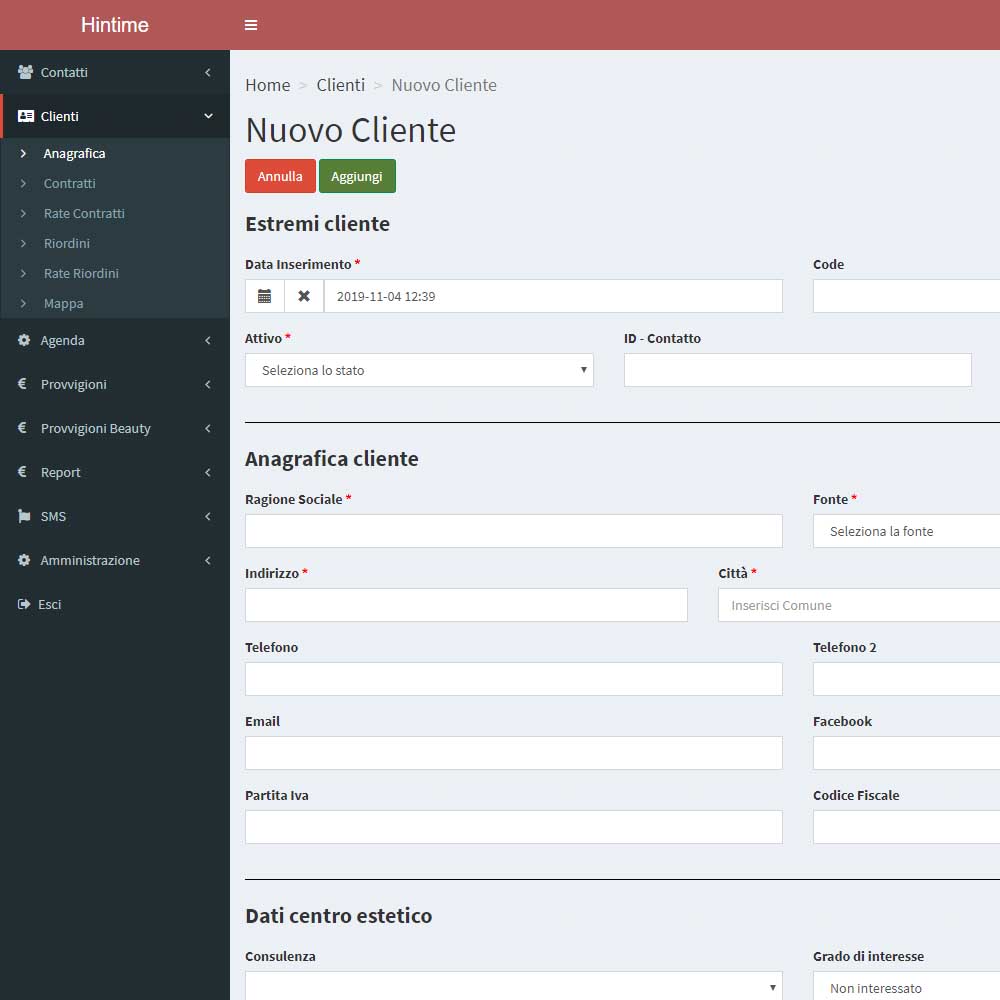
Task: Open Riordini submenu item
Action: (x=67, y=243)
